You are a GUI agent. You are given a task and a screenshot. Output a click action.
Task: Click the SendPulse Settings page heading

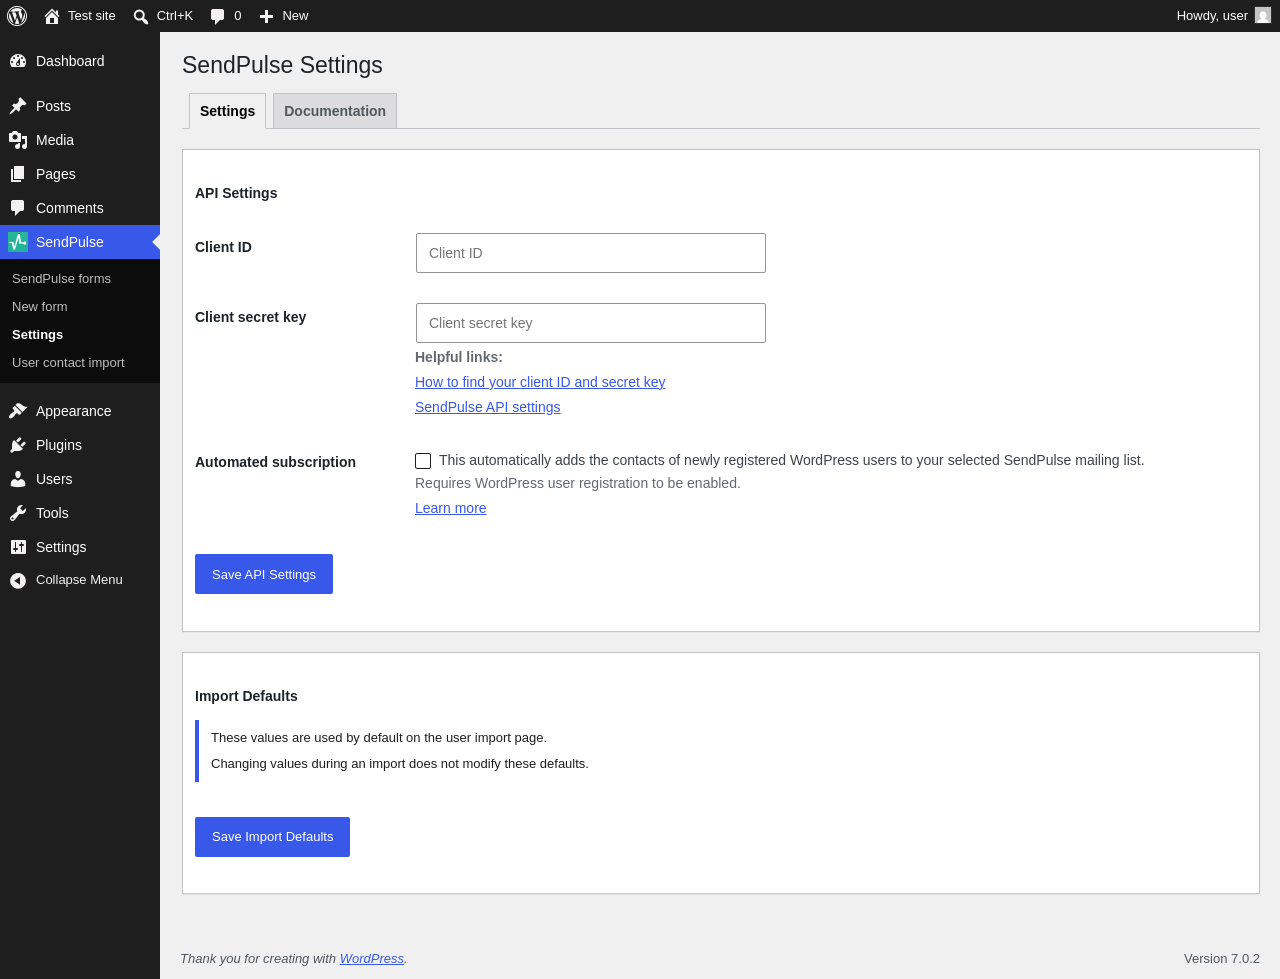282,65
